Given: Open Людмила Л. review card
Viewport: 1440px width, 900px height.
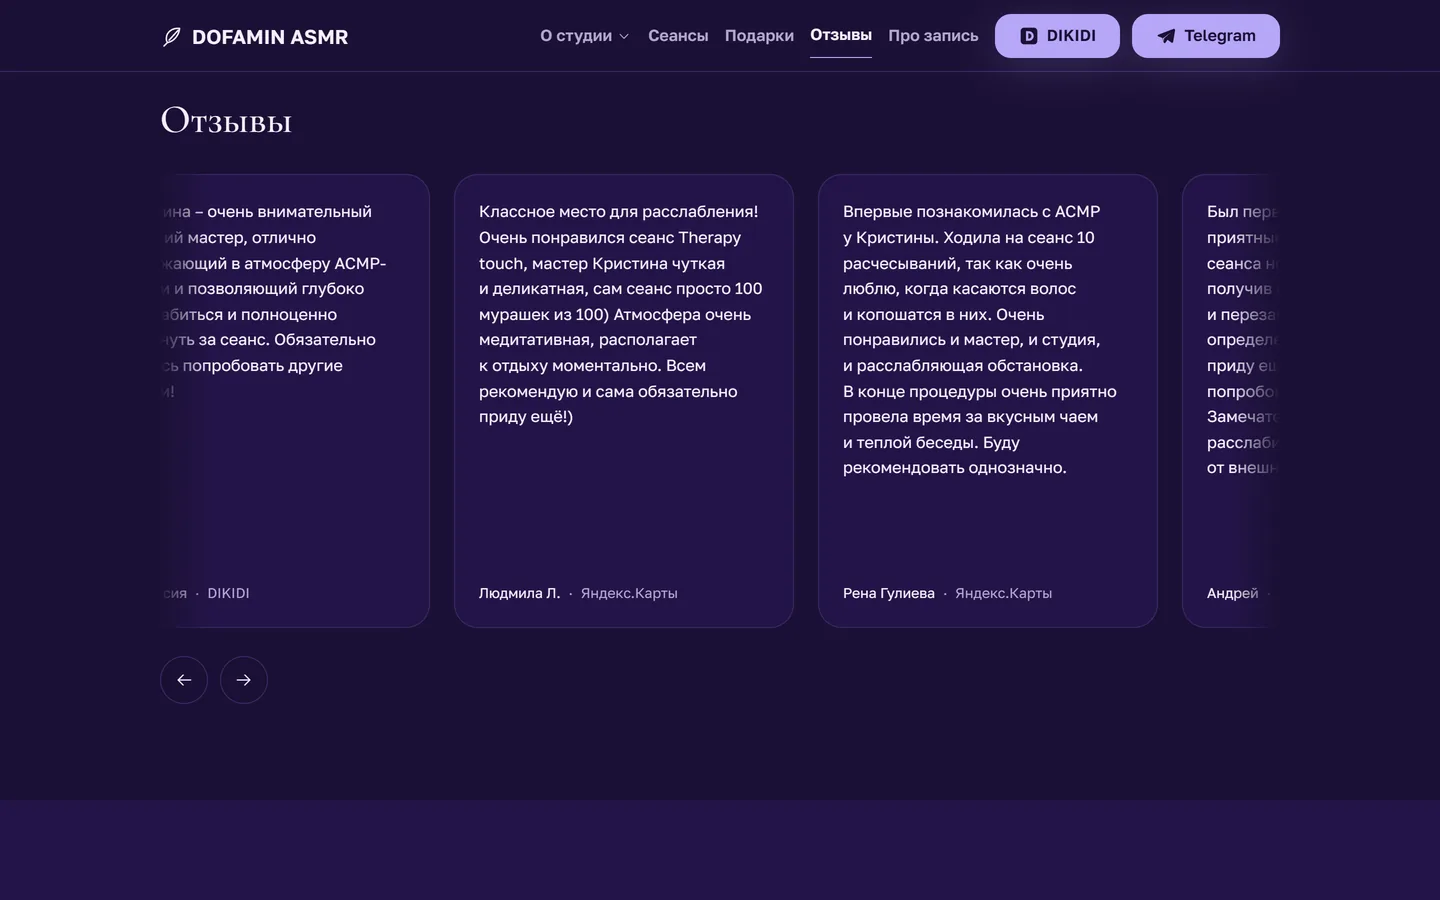Looking at the screenshot, I should (x=624, y=401).
